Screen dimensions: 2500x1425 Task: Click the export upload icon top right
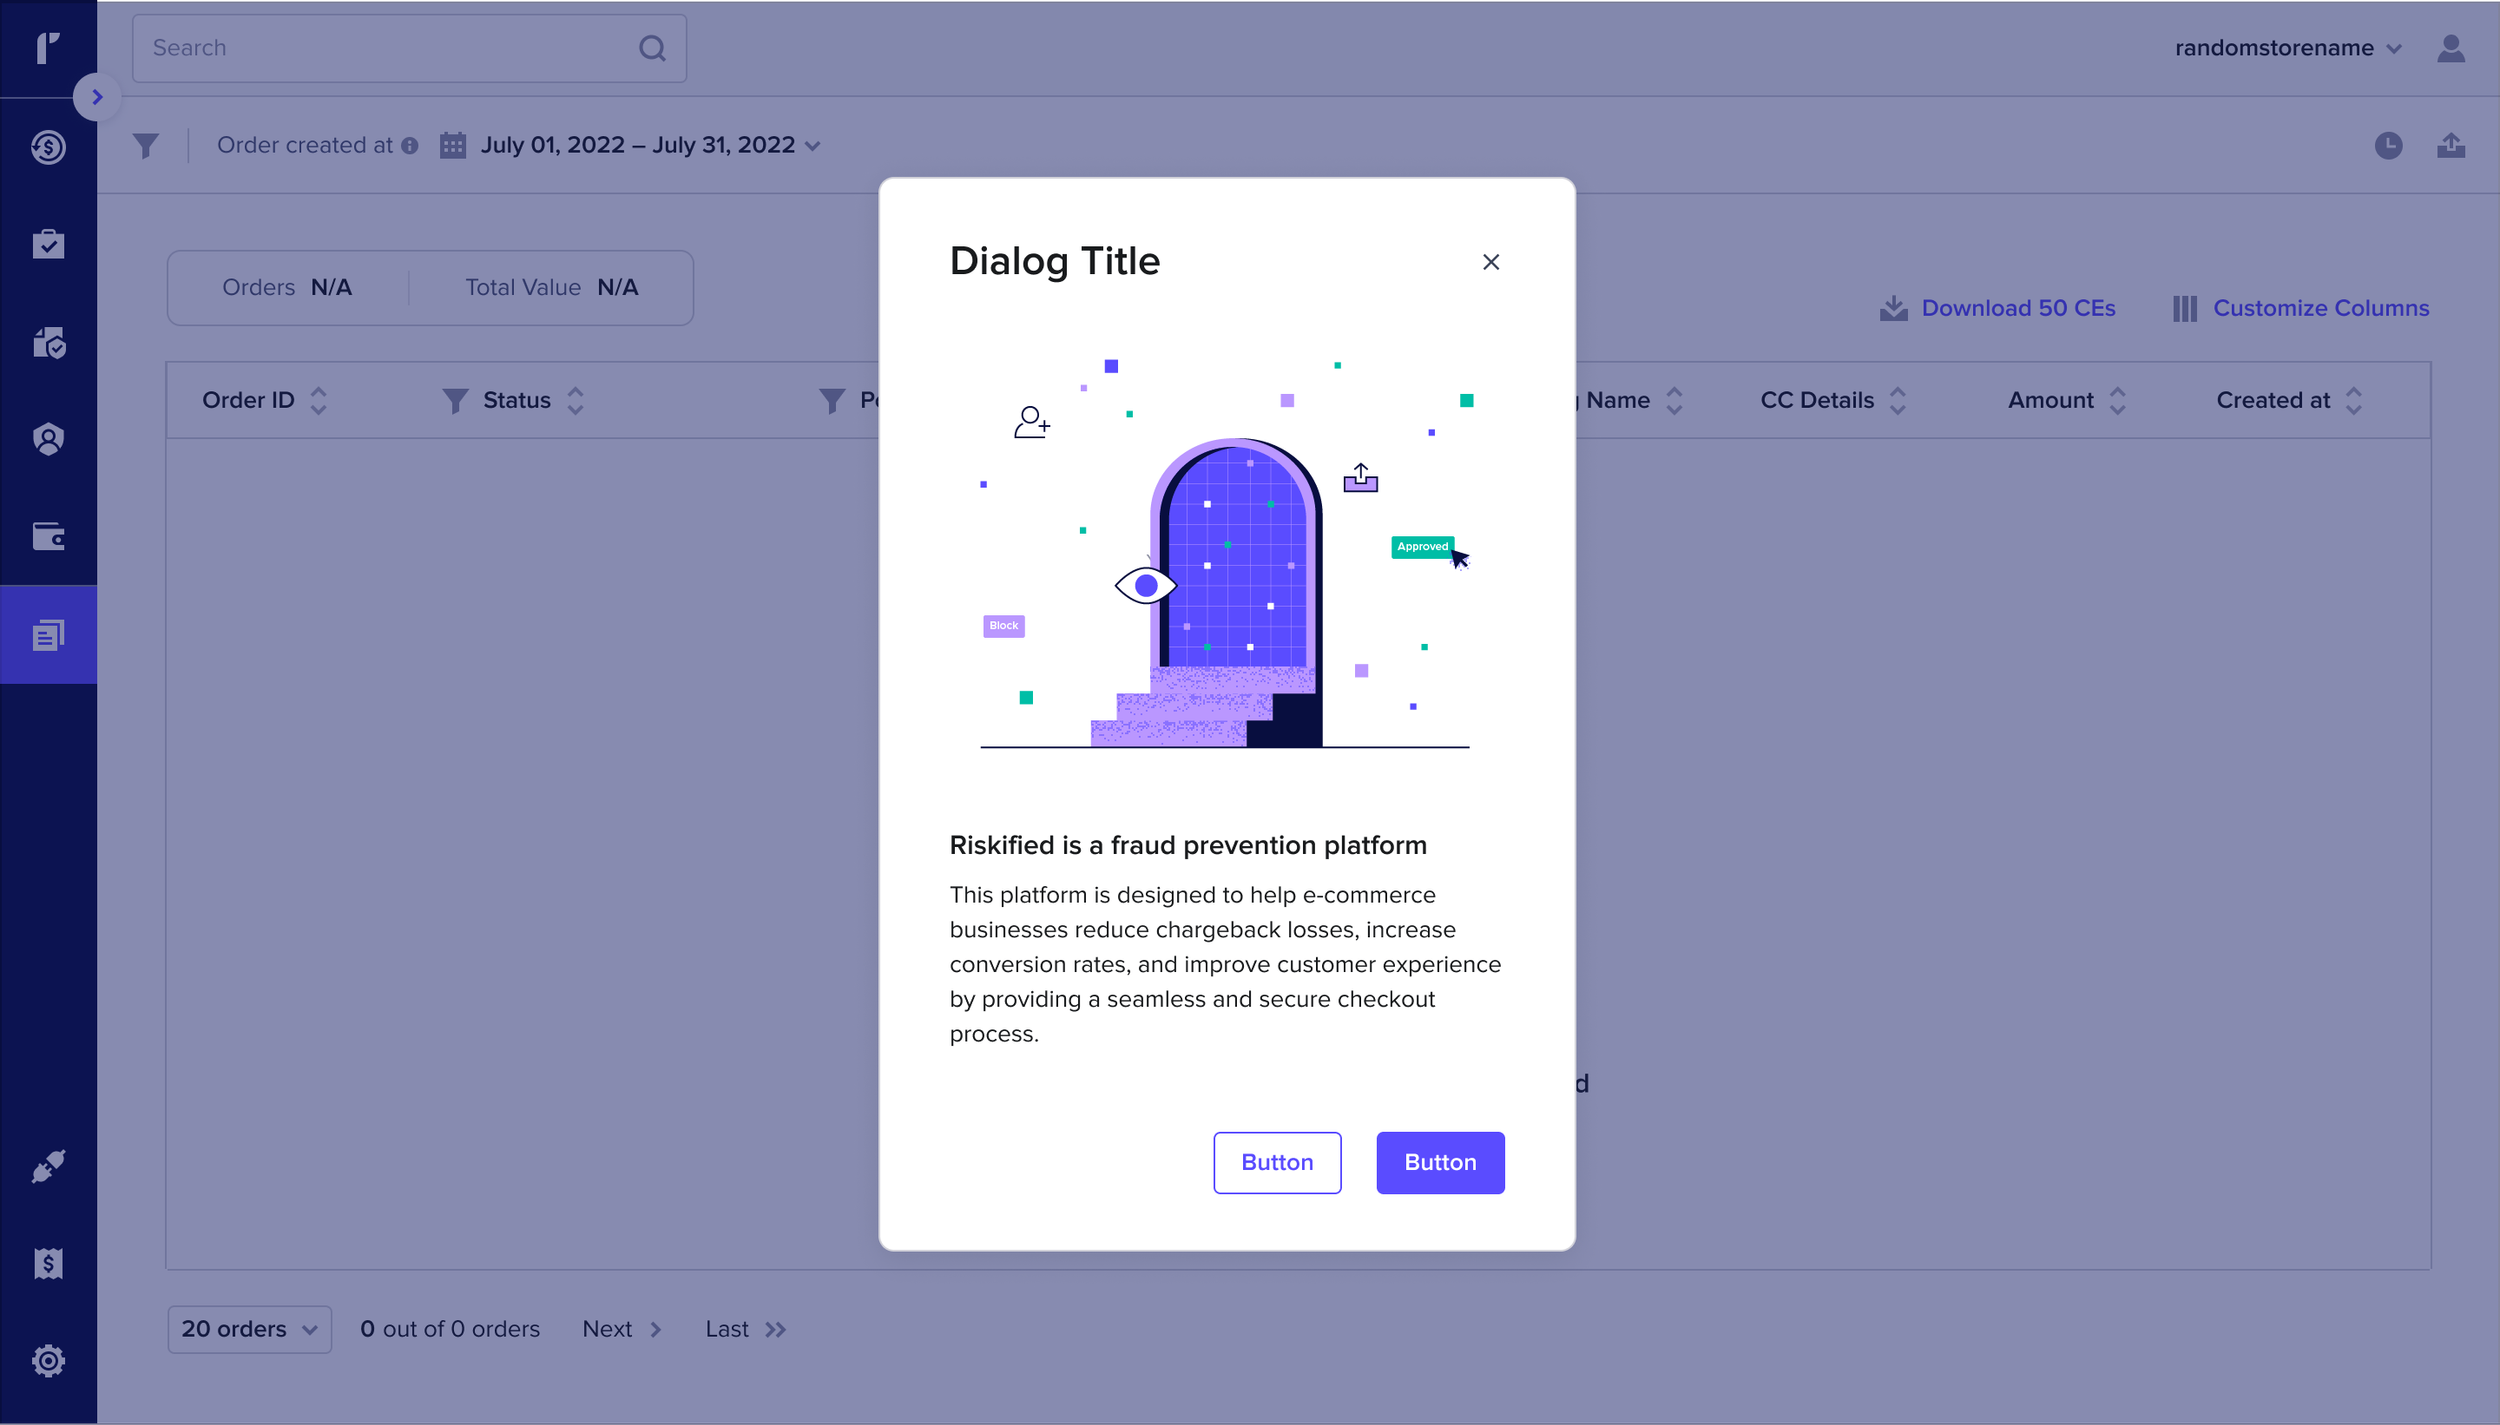point(2450,146)
